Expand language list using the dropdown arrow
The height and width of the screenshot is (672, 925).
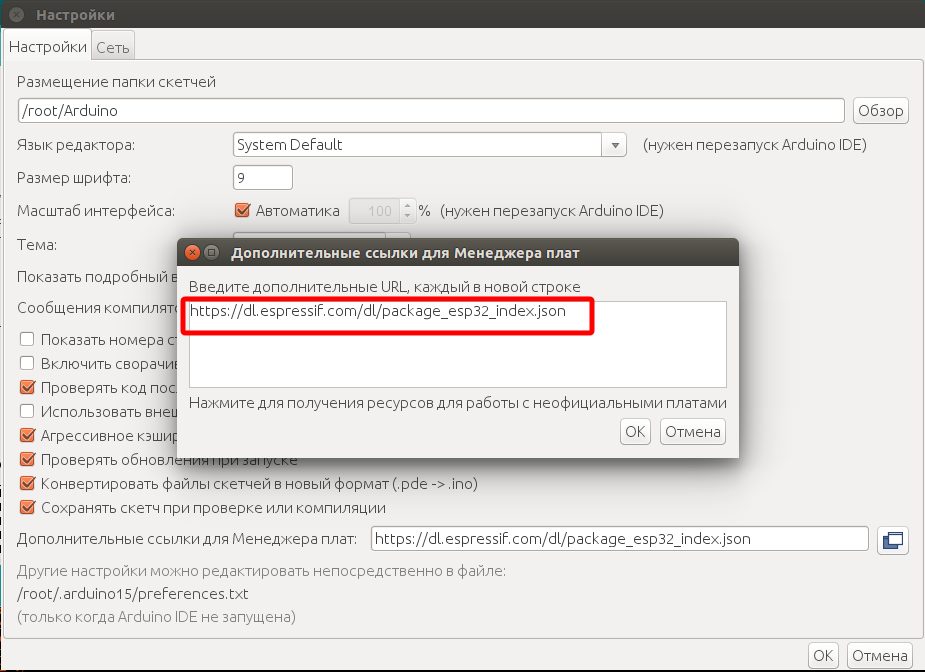click(614, 145)
